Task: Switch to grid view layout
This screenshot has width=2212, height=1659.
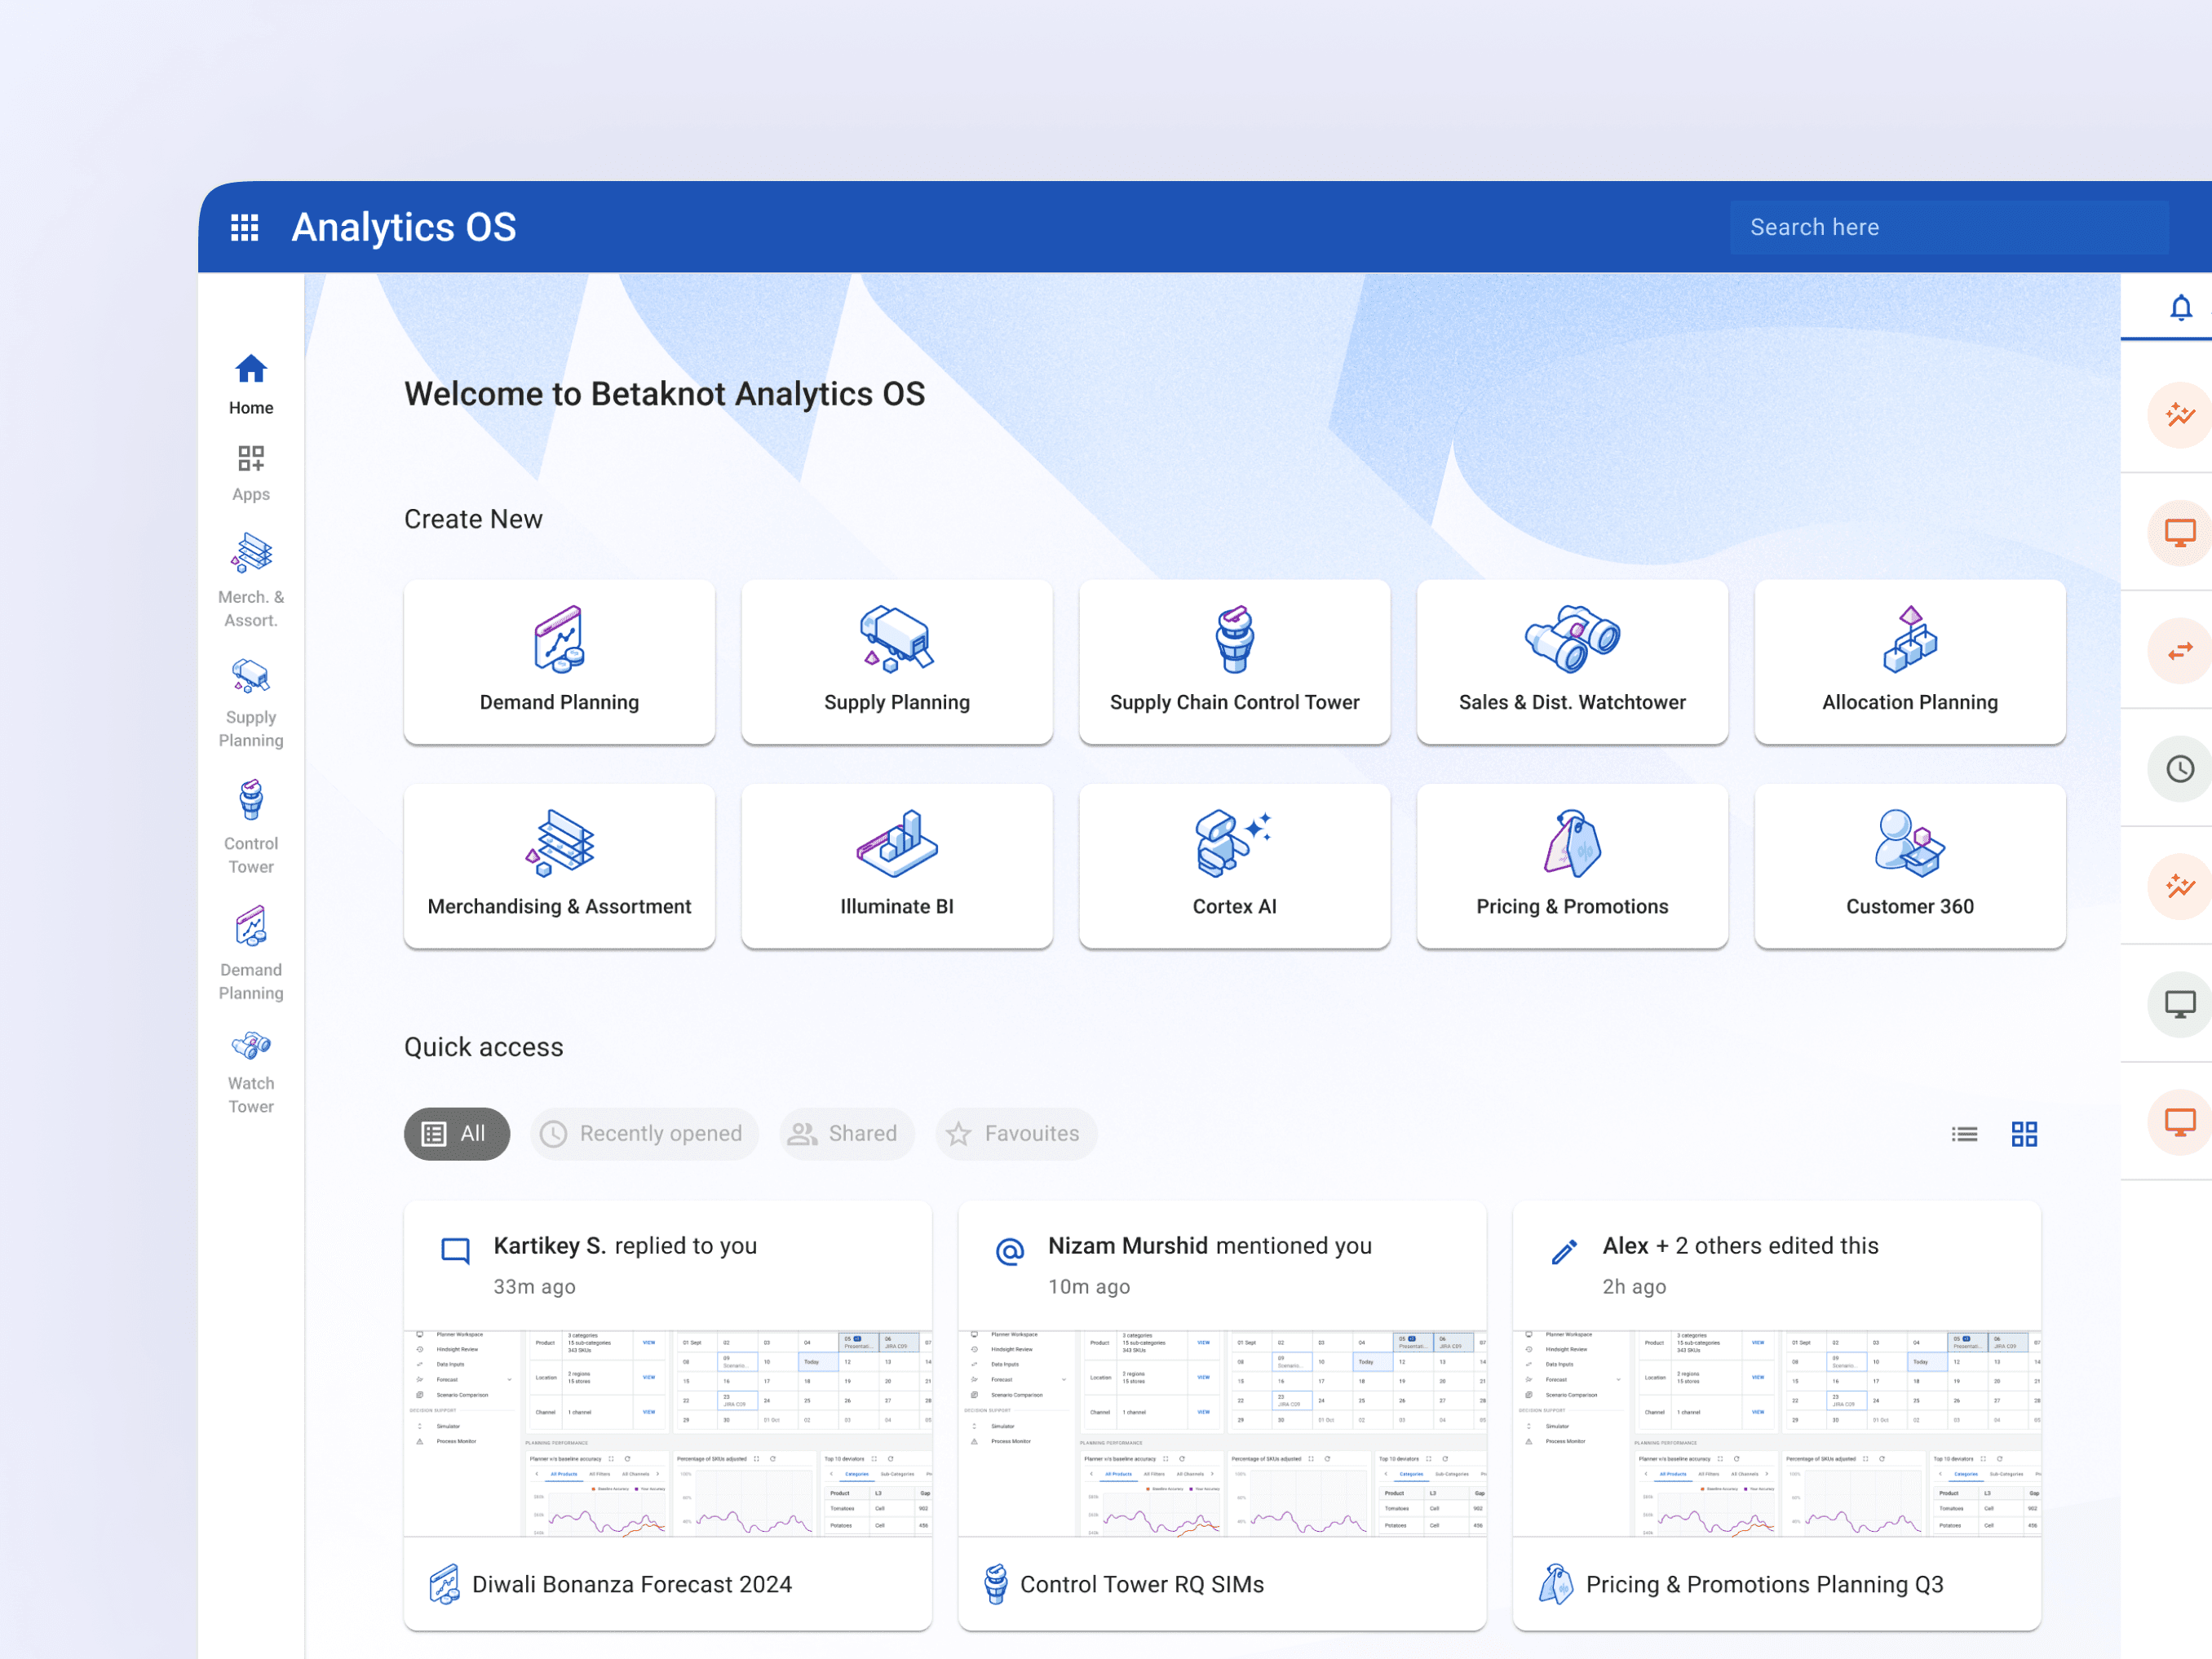Action: coord(2024,1133)
